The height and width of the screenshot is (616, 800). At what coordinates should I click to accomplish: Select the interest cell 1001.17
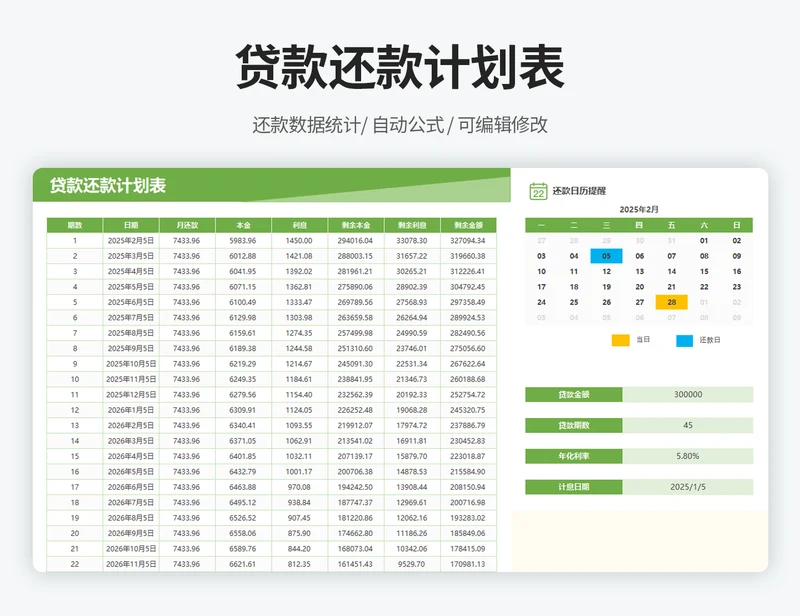[x=299, y=472]
